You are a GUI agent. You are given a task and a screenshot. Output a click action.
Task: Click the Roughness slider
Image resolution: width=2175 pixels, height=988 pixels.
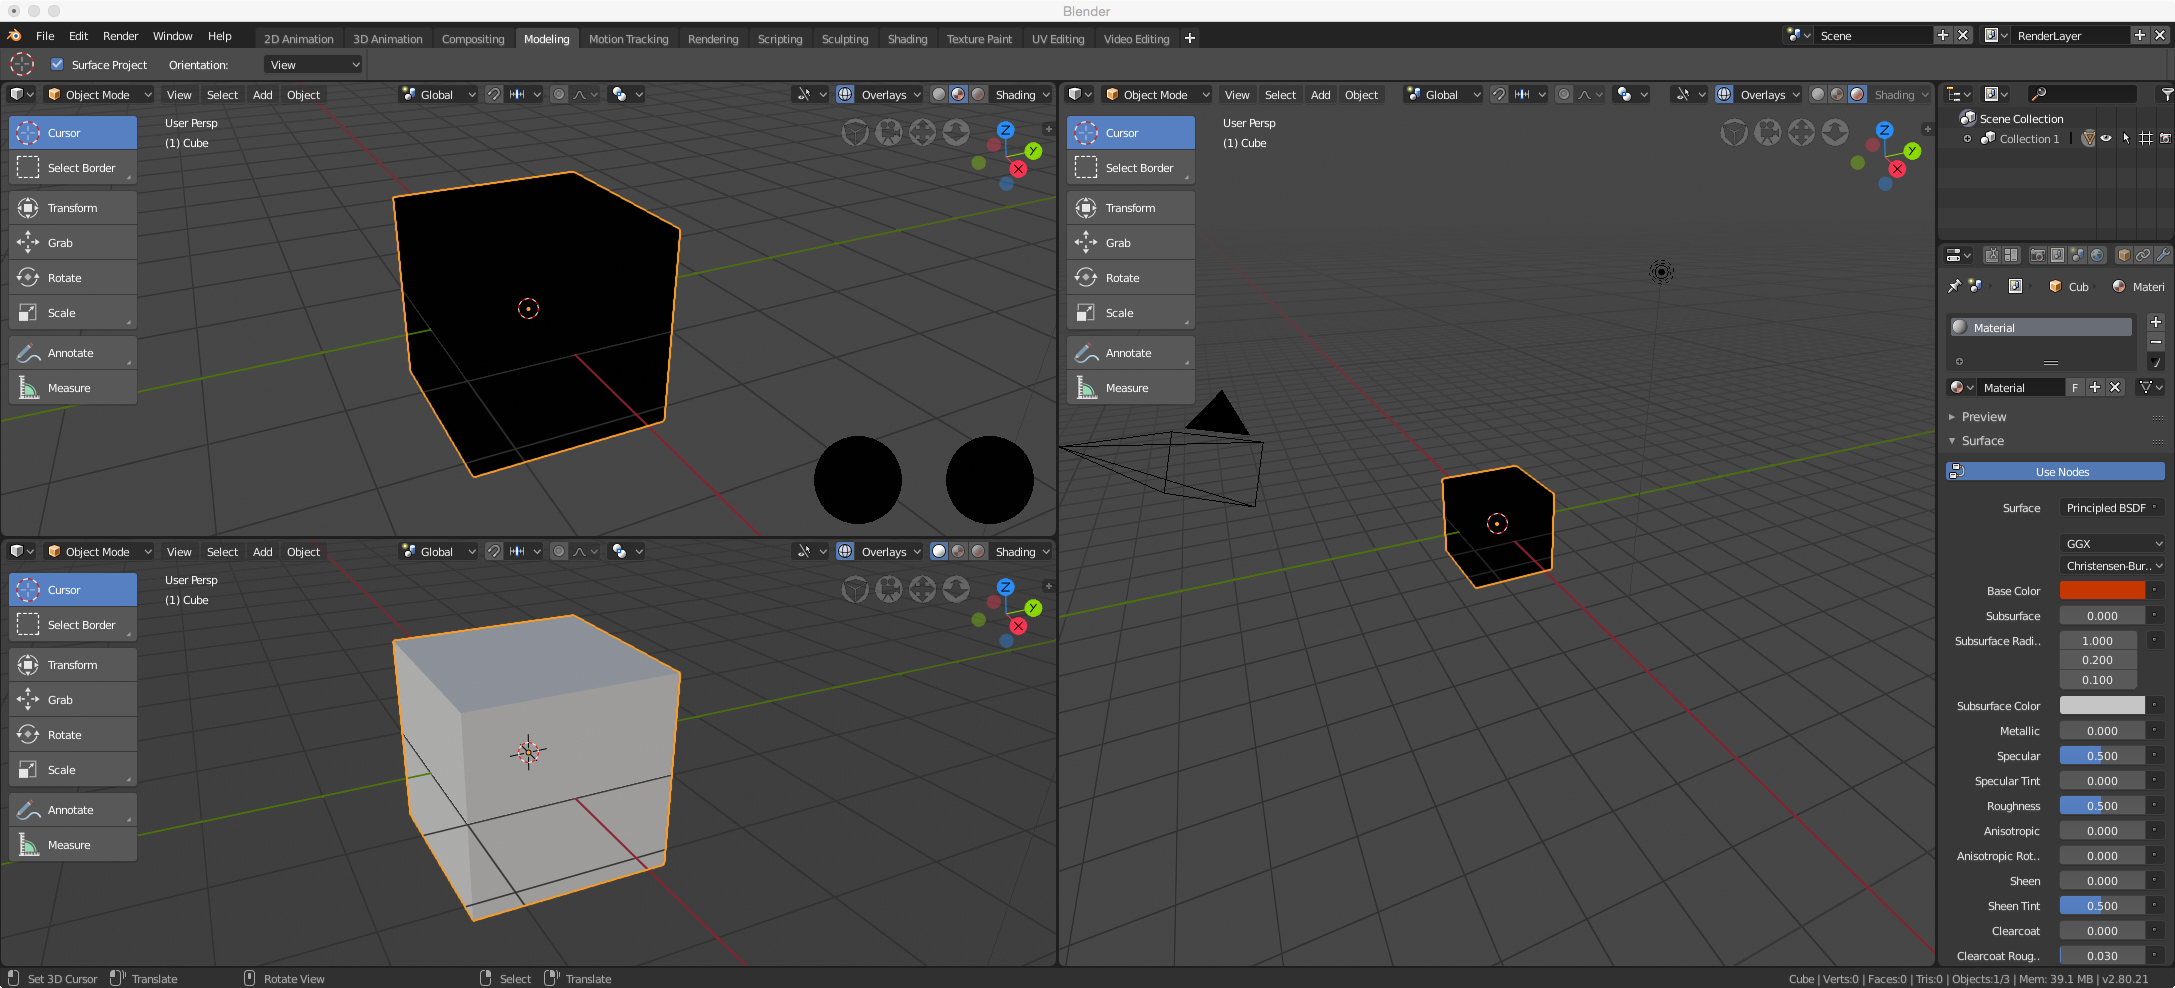(x=2102, y=806)
